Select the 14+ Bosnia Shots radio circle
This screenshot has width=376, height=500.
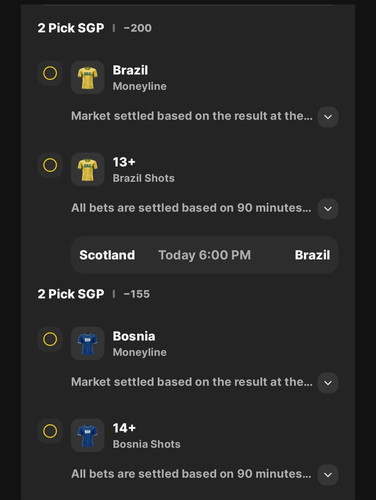[x=50, y=431]
